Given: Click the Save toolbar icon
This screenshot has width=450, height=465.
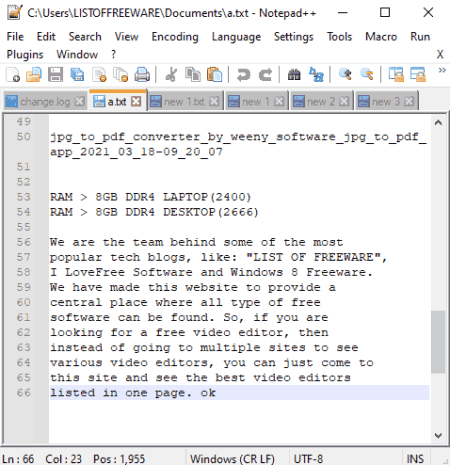Looking at the screenshot, I should (55, 74).
